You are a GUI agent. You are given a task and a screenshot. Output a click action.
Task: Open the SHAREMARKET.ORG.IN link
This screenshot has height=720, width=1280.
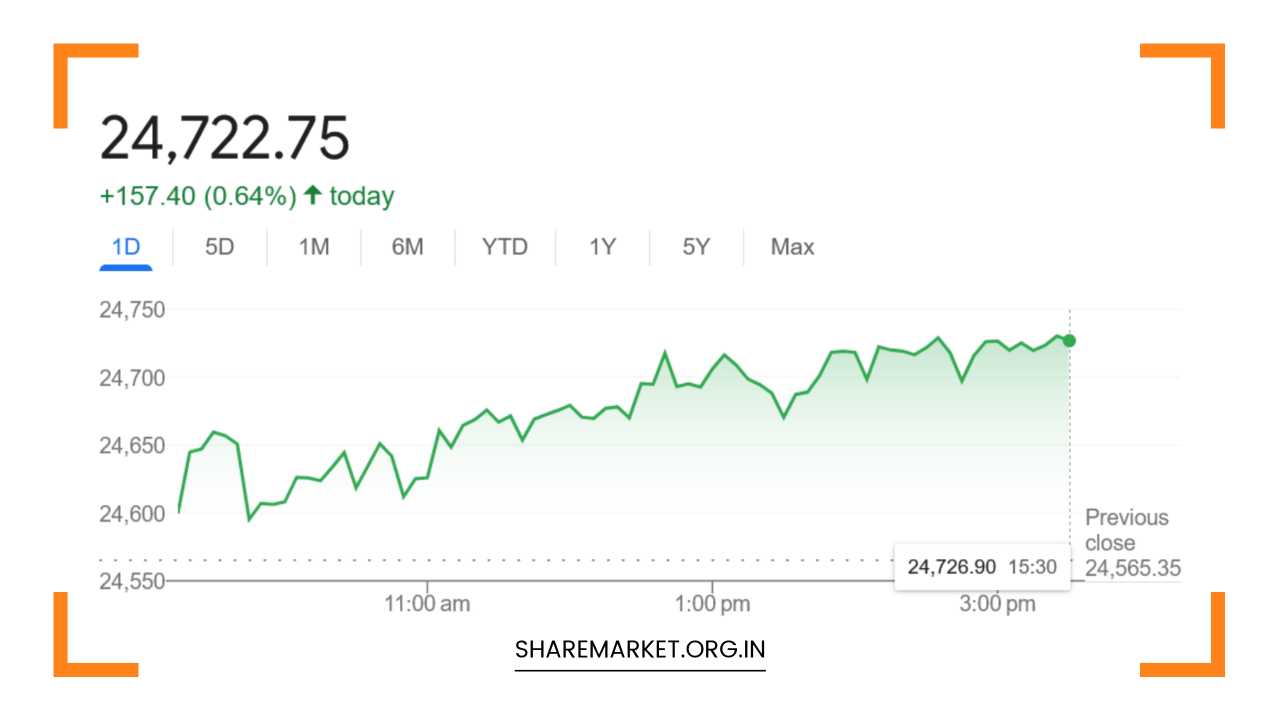point(639,649)
